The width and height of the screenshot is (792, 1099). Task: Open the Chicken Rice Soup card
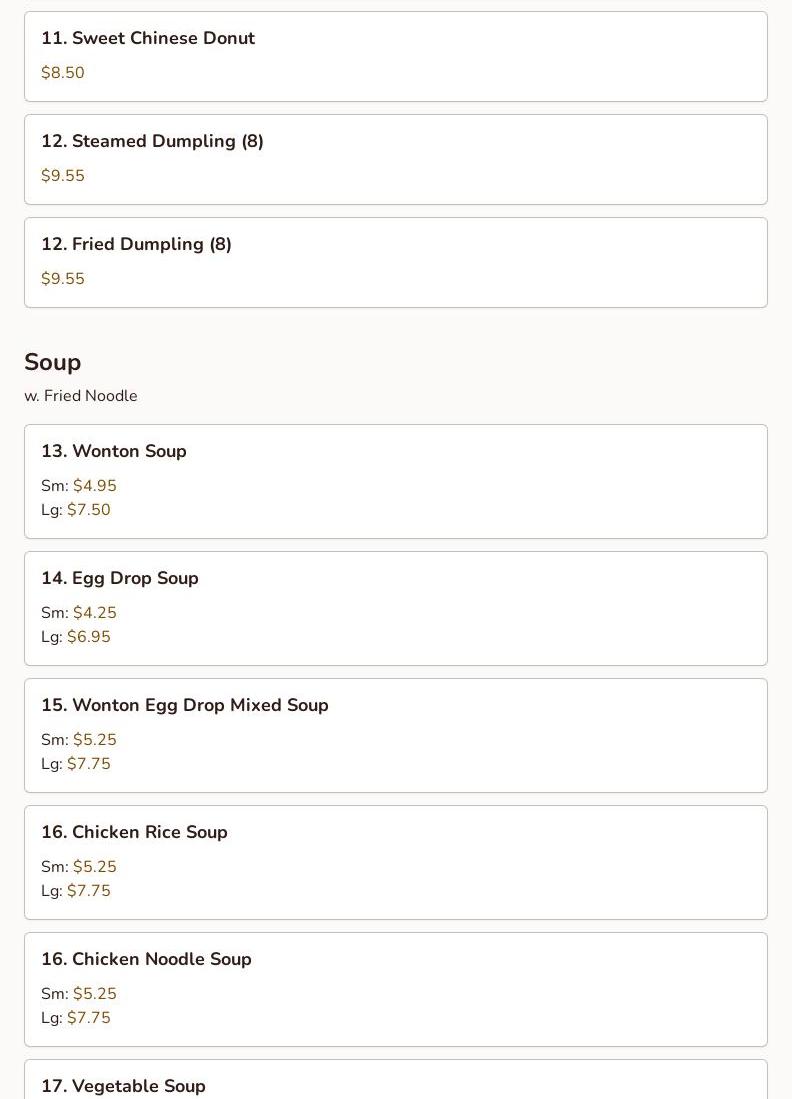point(396,862)
